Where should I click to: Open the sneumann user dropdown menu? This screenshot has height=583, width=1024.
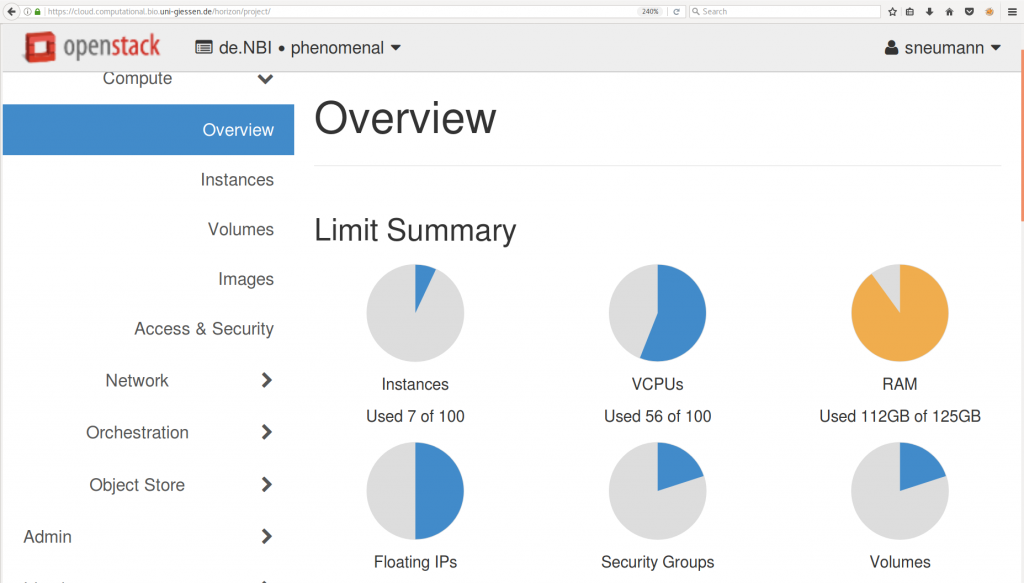coord(943,48)
